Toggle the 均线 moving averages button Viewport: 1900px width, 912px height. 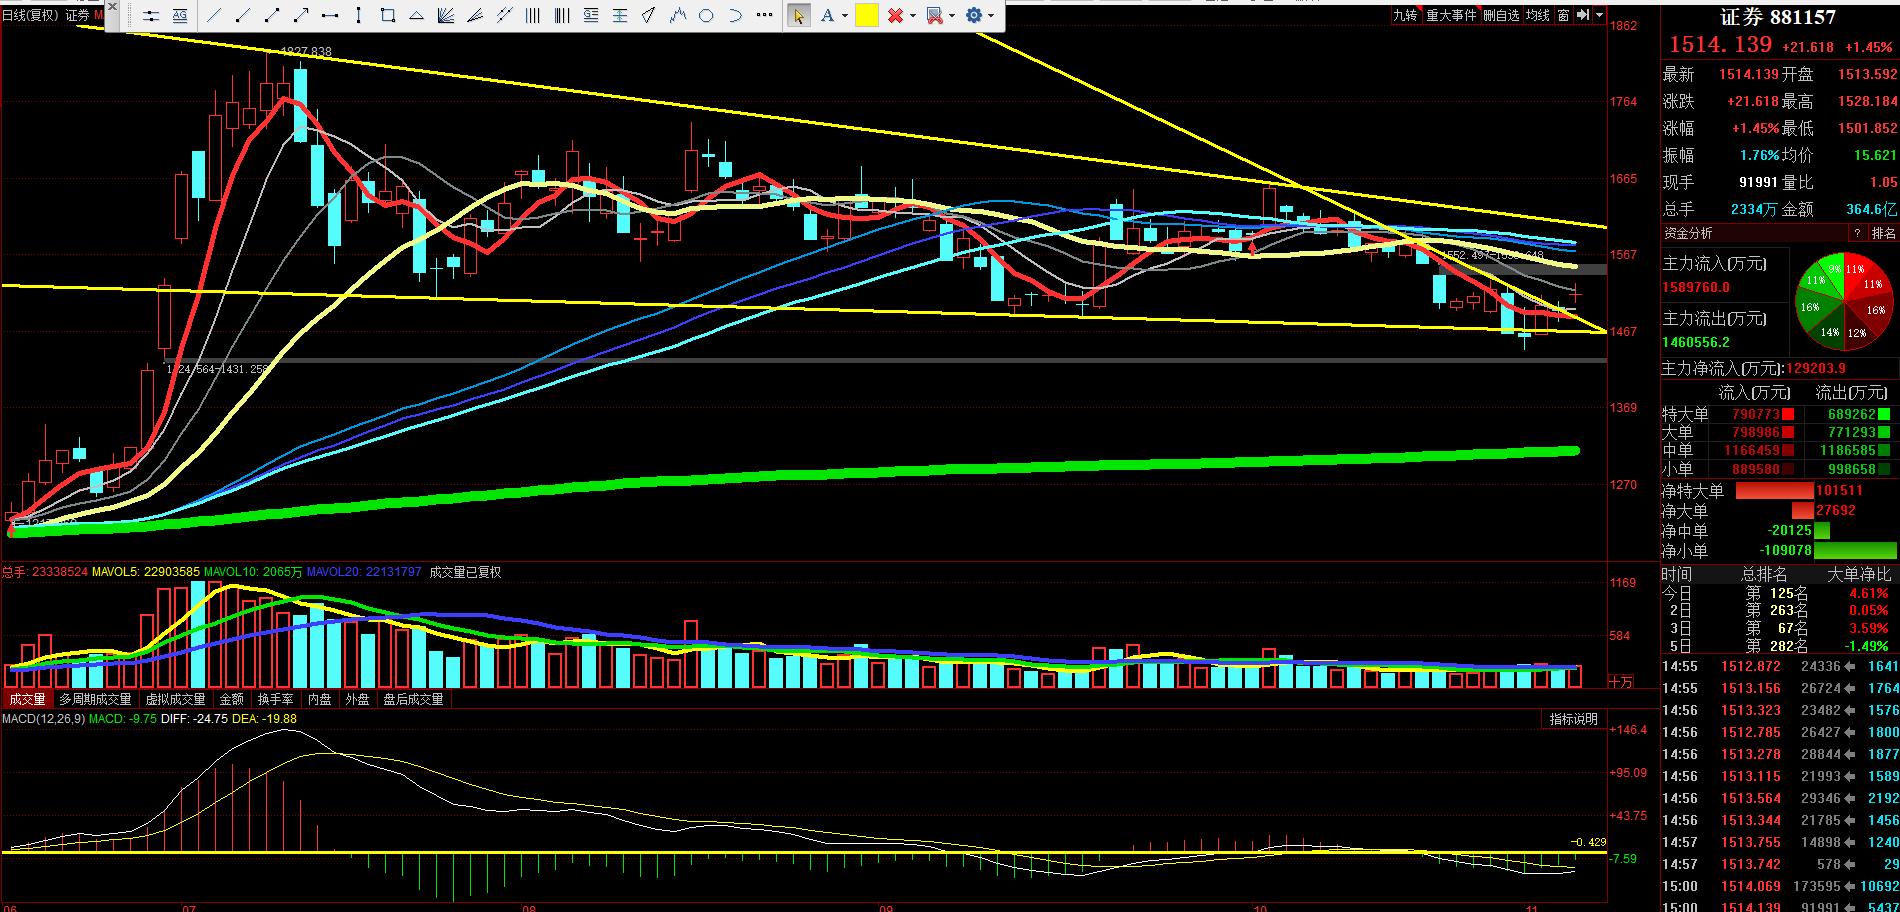point(1538,15)
